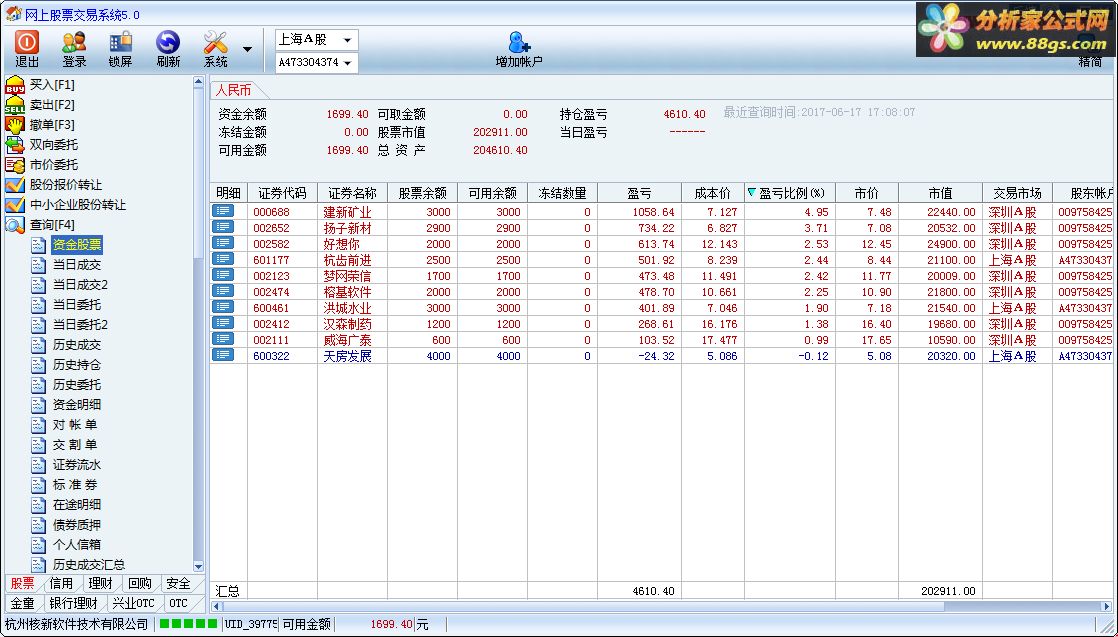
Task: Open detail icon for 天房发展 row
Action: tap(222, 355)
